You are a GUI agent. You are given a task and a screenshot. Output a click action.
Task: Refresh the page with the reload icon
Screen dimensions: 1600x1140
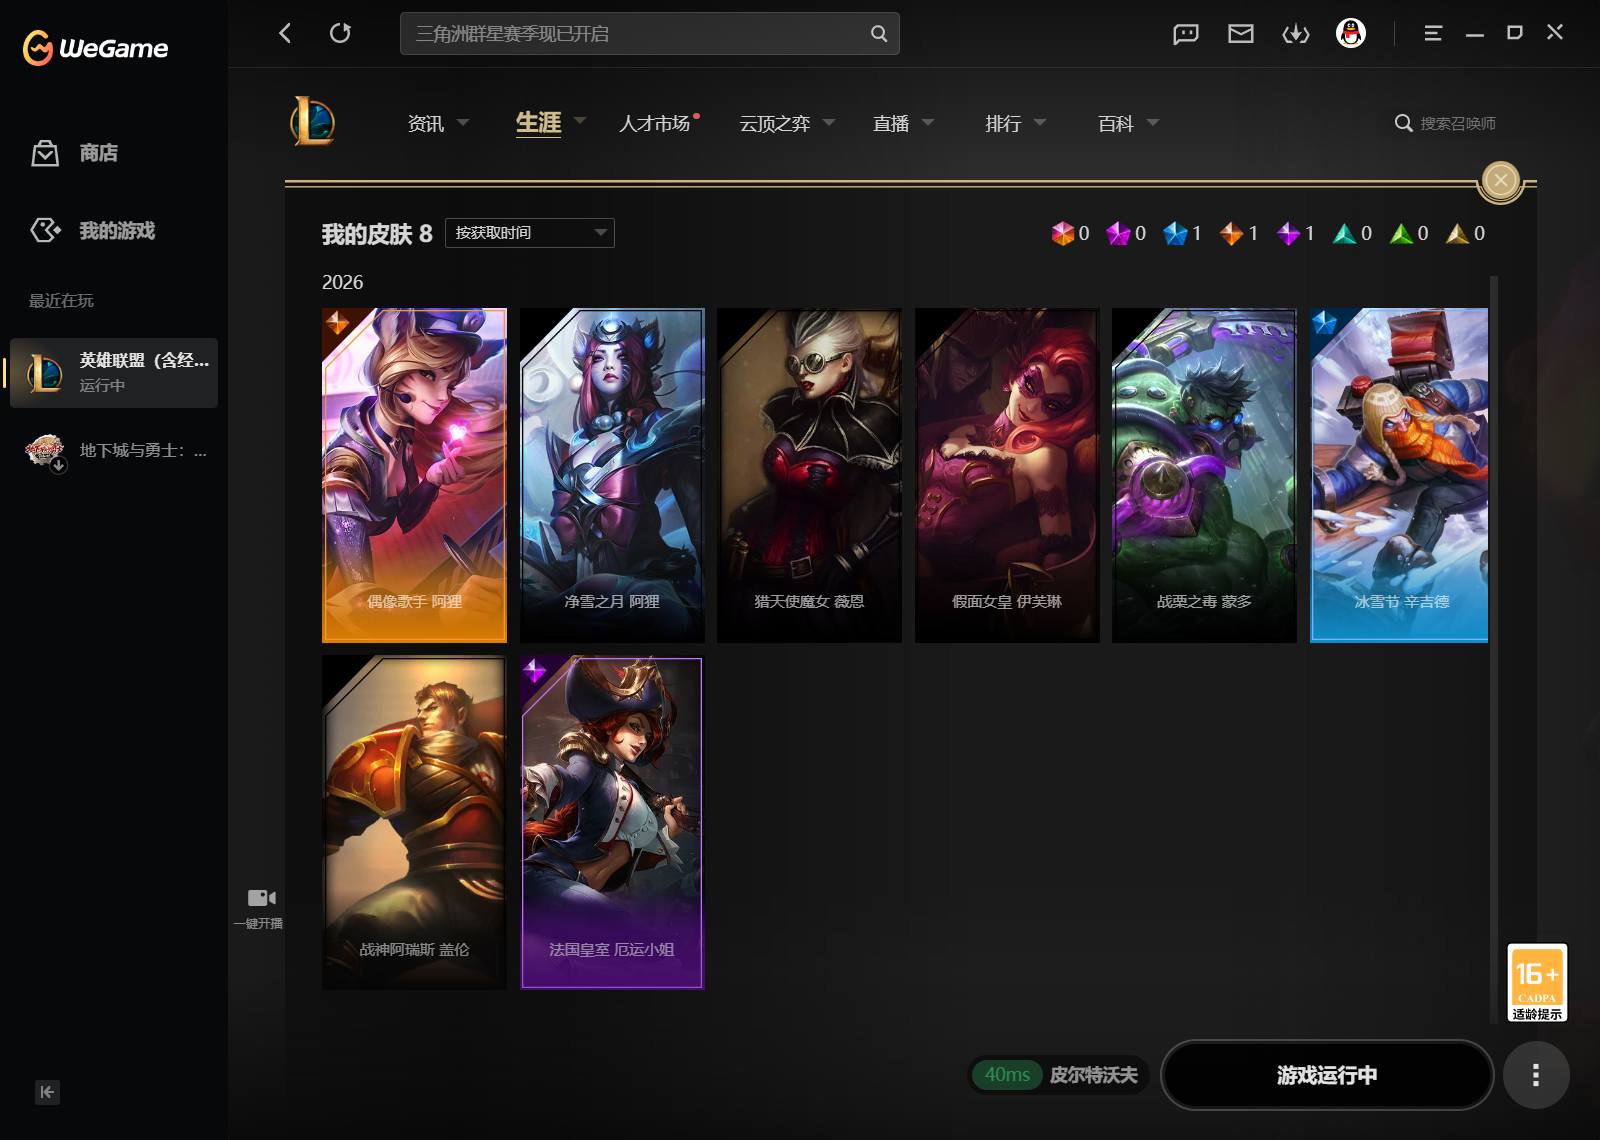[340, 33]
